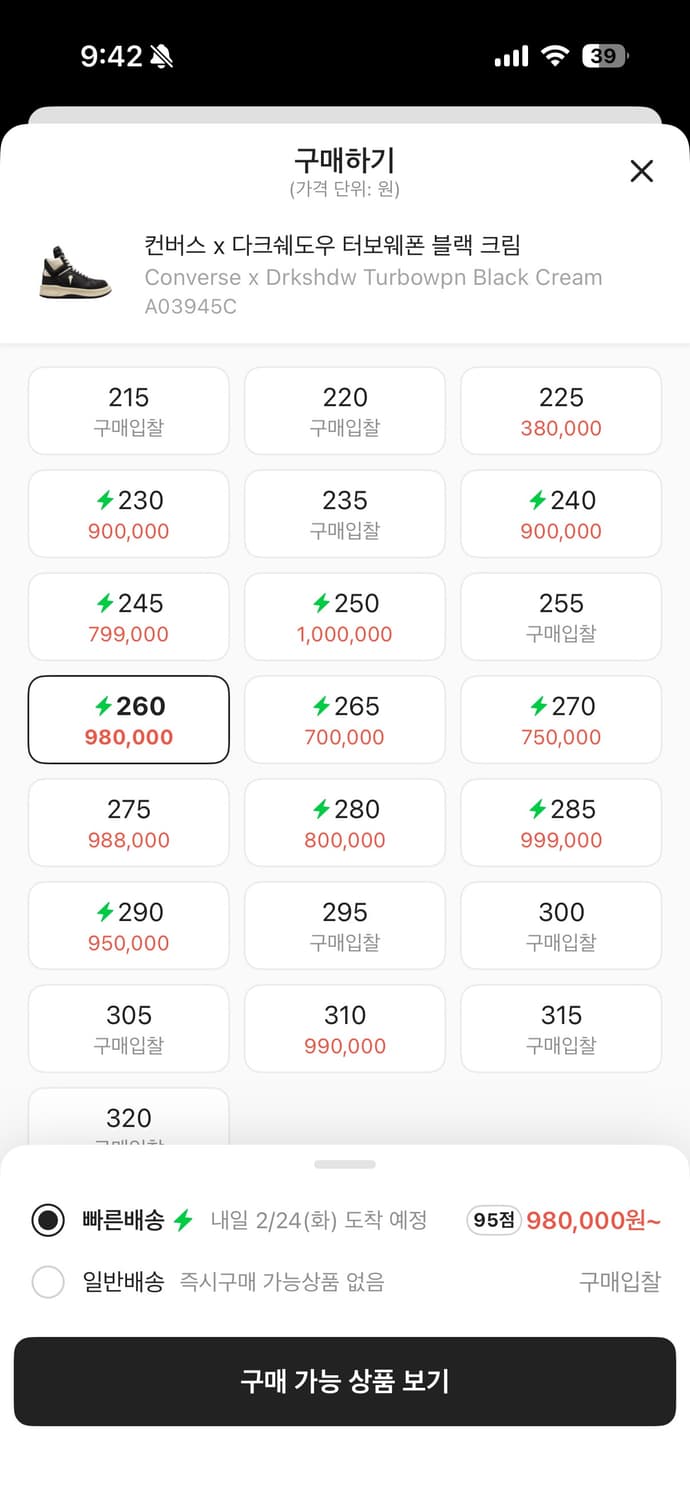Select the 빠른배송 delivery radio button
The width and height of the screenshot is (690, 1500).
tap(48, 1219)
